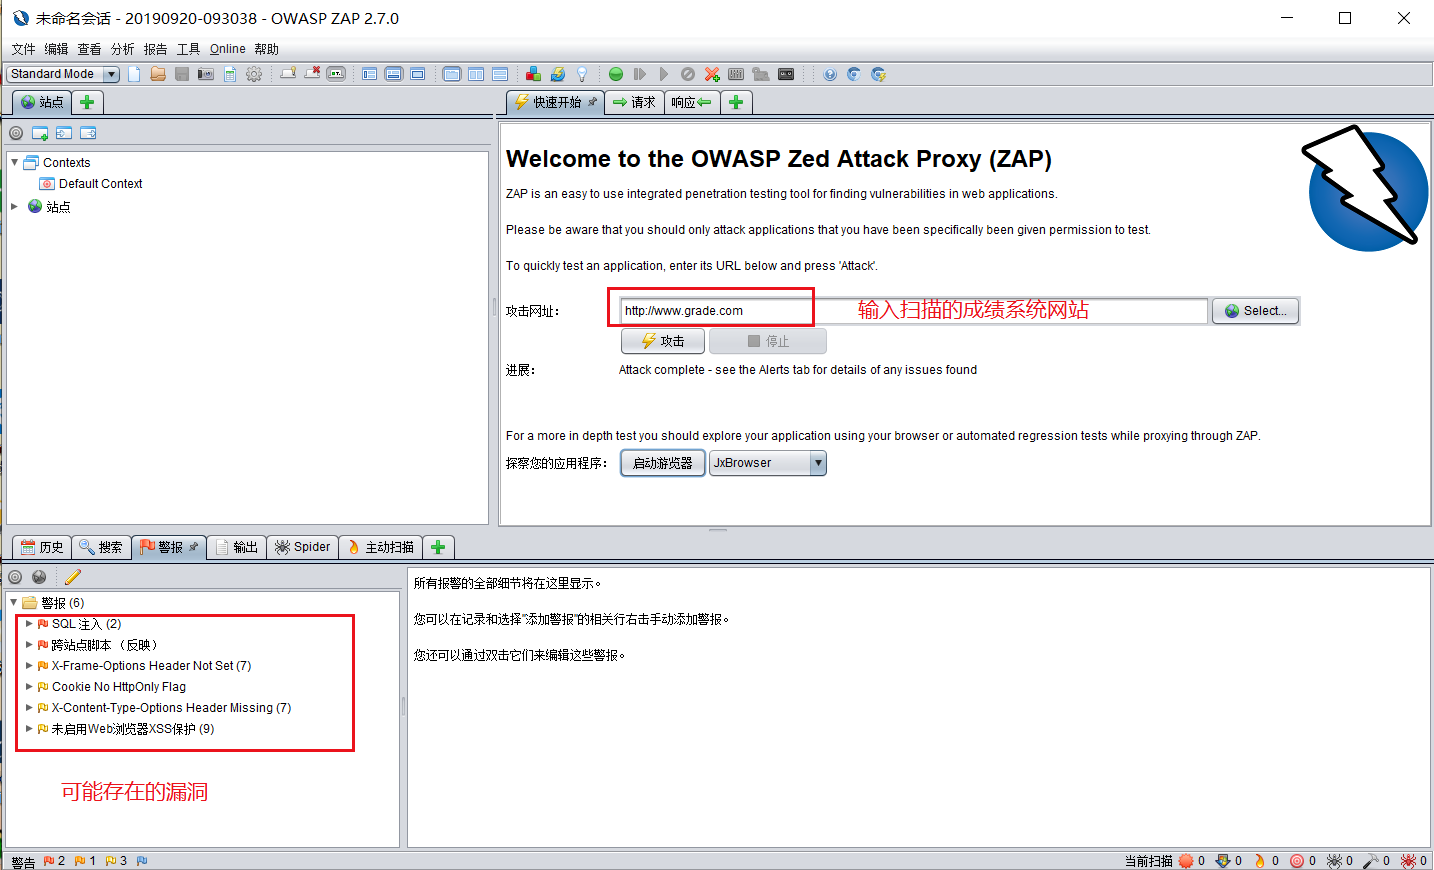Collapse the 警报 (6) alerts folder
The width and height of the screenshot is (1434, 870).
pos(13,602)
